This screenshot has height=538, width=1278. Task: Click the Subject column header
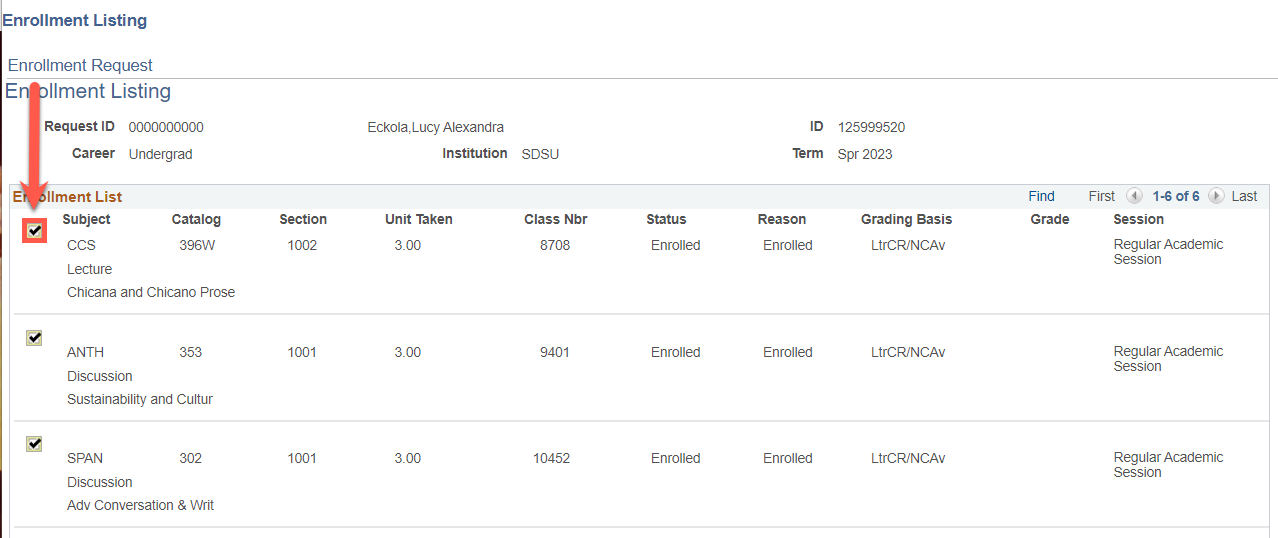click(86, 219)
